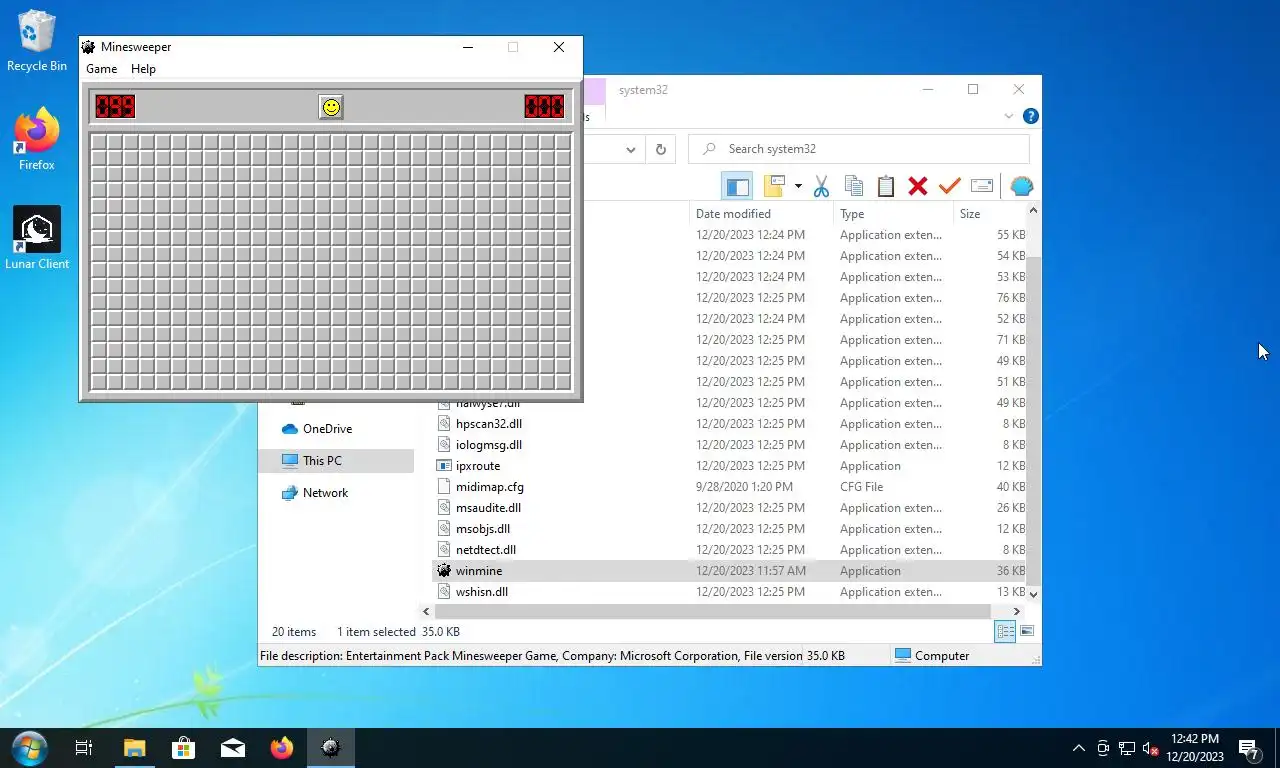1280x768 pixels.
Task: Toggle the navigation pane toolbar button
Action: [x=737, y=186]
